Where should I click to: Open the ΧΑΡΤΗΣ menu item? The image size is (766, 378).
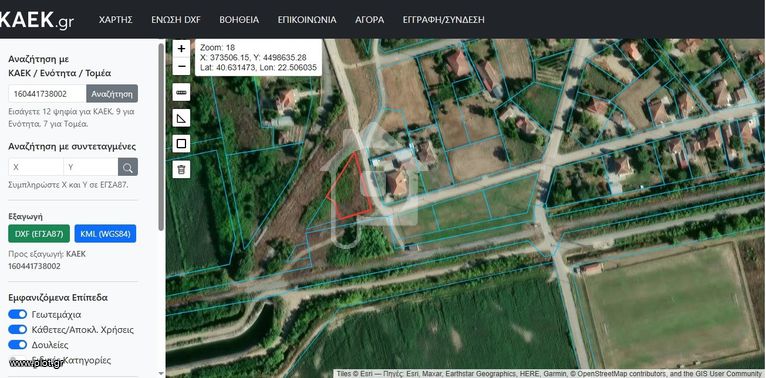point(116,20)
